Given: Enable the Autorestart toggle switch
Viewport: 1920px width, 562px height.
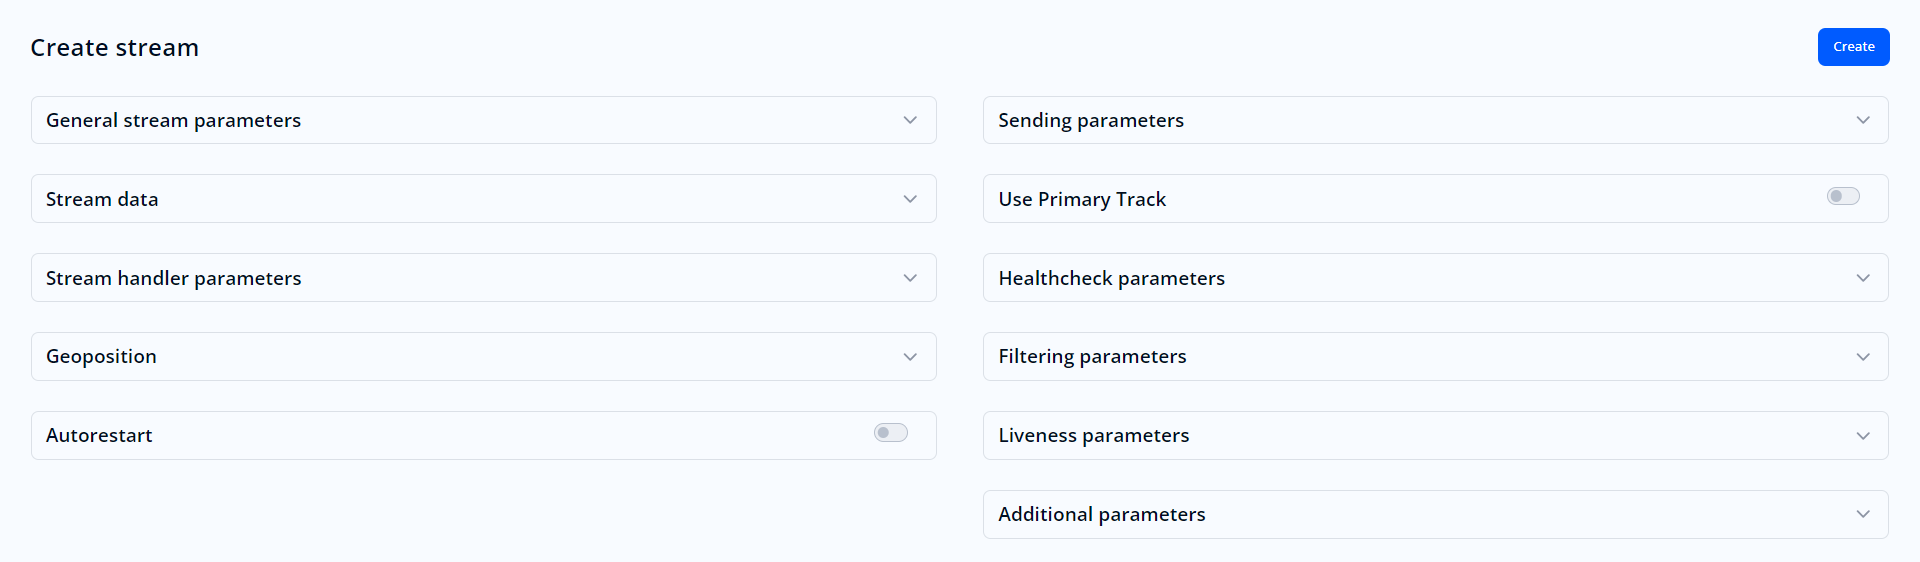Looking at the screenshot, I should [890, 433].
